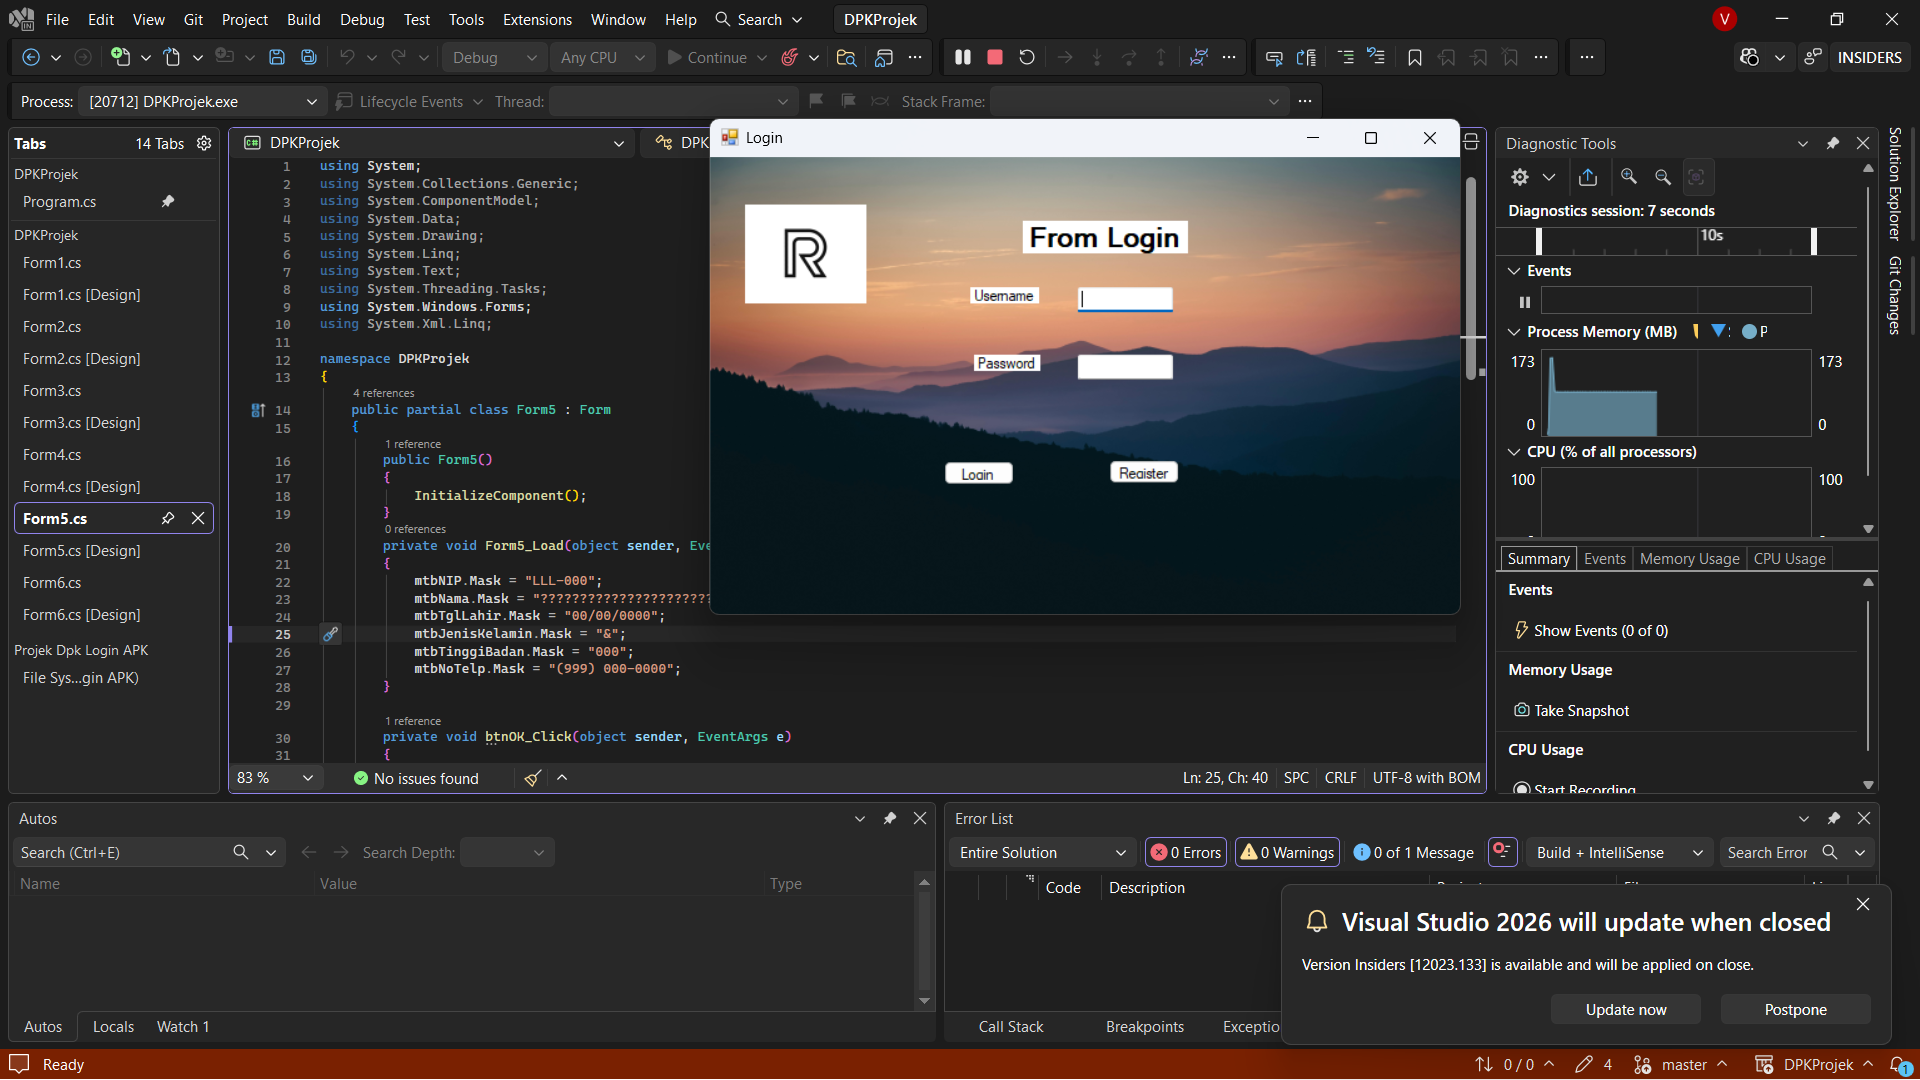
Task: Open the Tabs panel settings gear
Action: (x=204, y=143)
